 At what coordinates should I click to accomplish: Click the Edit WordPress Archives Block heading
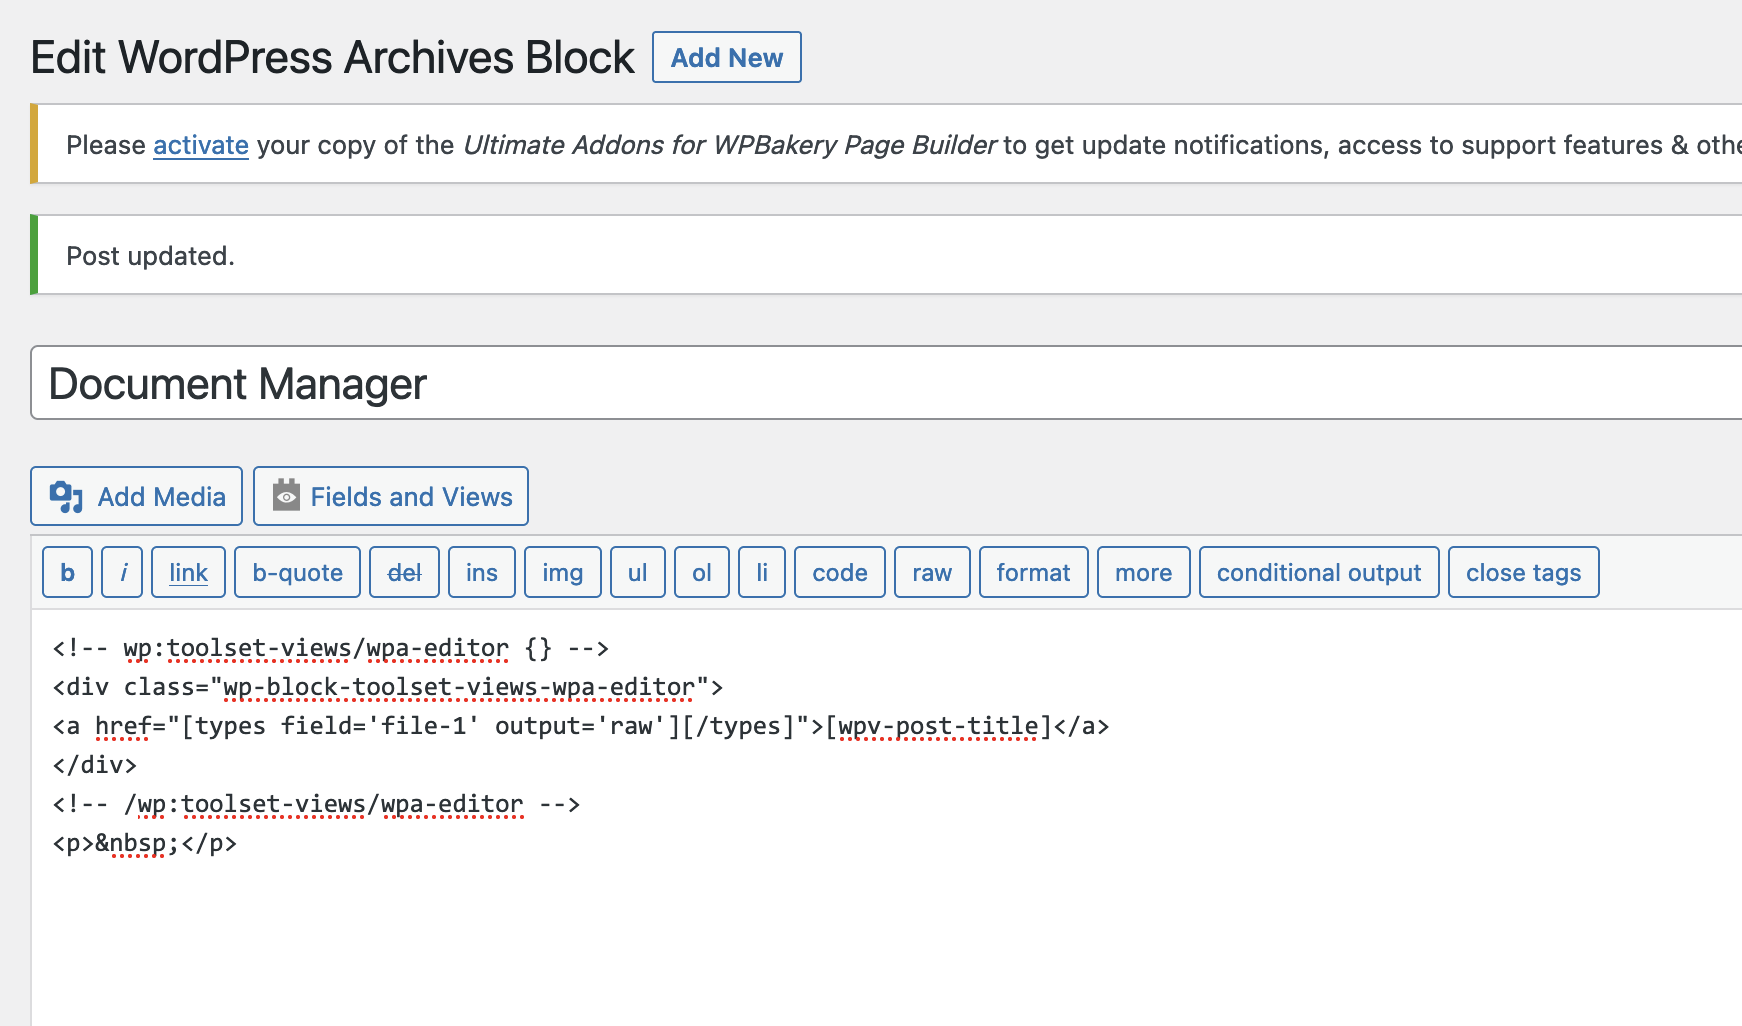coord(333,57)
